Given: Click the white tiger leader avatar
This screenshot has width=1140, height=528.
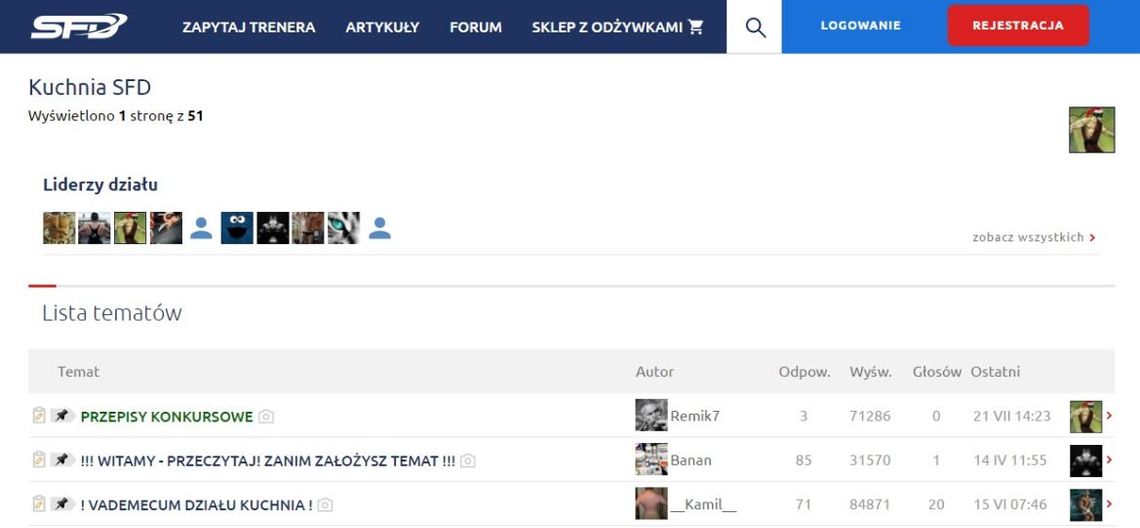Looking at the screenshot, I should tap(343, 228).
